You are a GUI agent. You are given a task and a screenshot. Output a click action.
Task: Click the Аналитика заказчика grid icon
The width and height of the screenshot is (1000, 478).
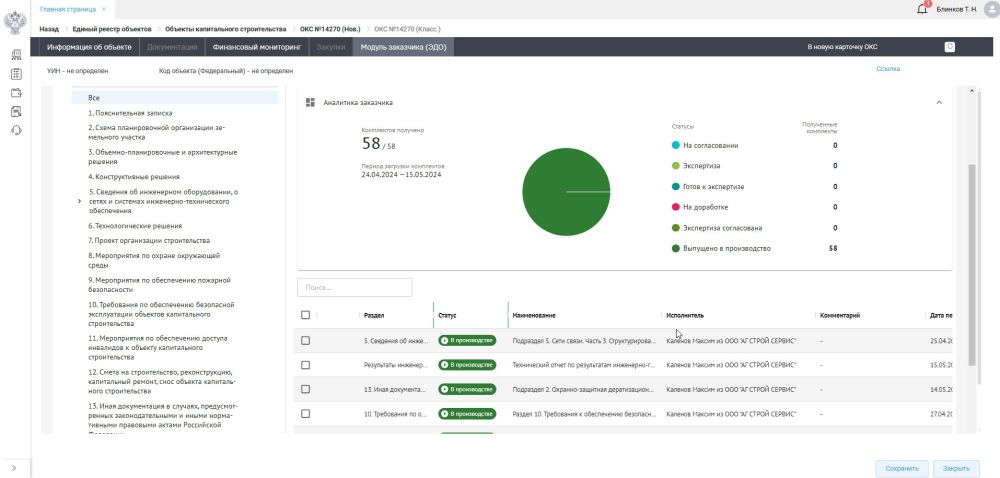pyautogui.click(x=311, y=102)
